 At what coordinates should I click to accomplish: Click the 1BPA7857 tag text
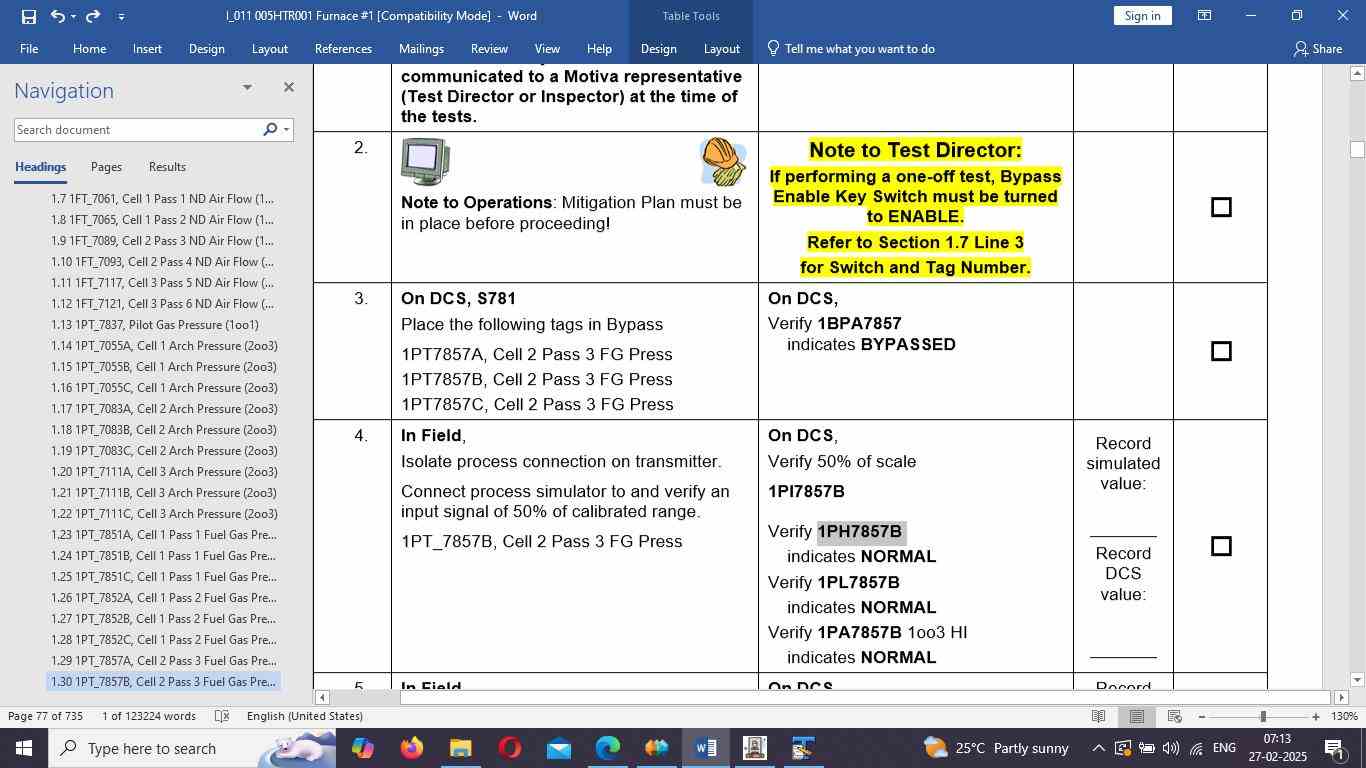pyautogui.click(x=860, y=324)
